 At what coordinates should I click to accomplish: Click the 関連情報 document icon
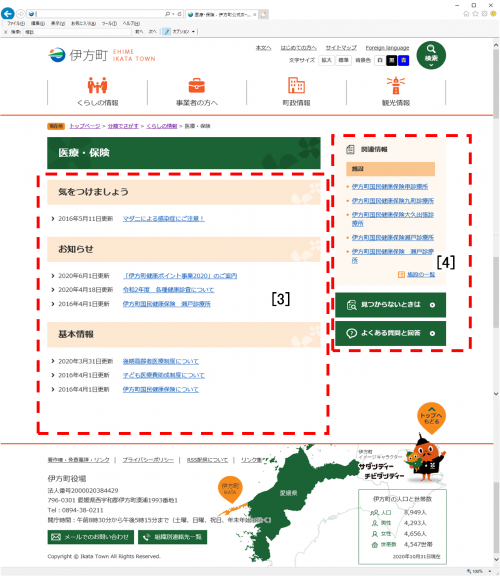pyautogui.click(x=350, y=149)
